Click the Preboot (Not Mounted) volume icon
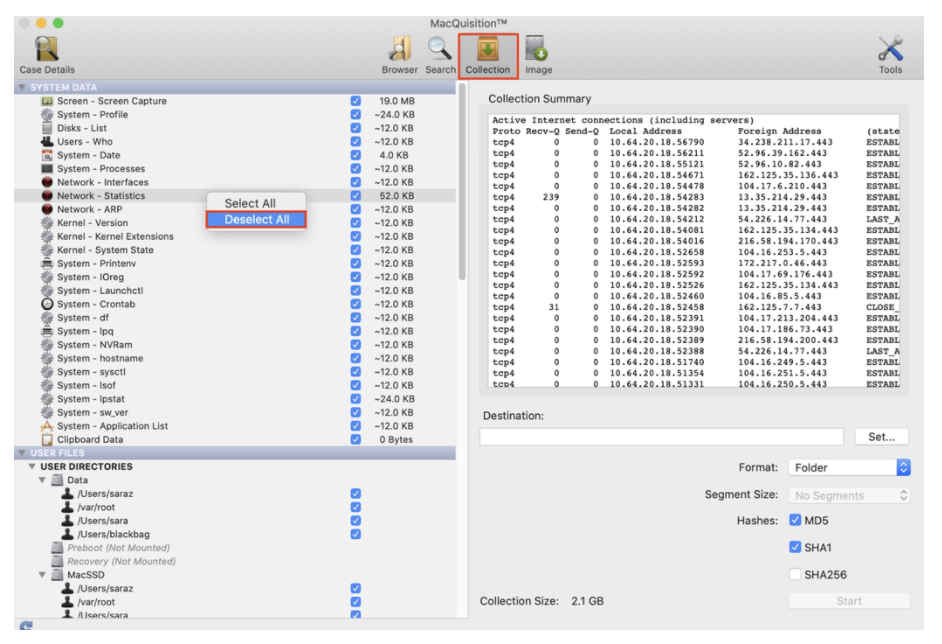The height and width of the screenshot is (644, 942). click(x=58, y=548)
